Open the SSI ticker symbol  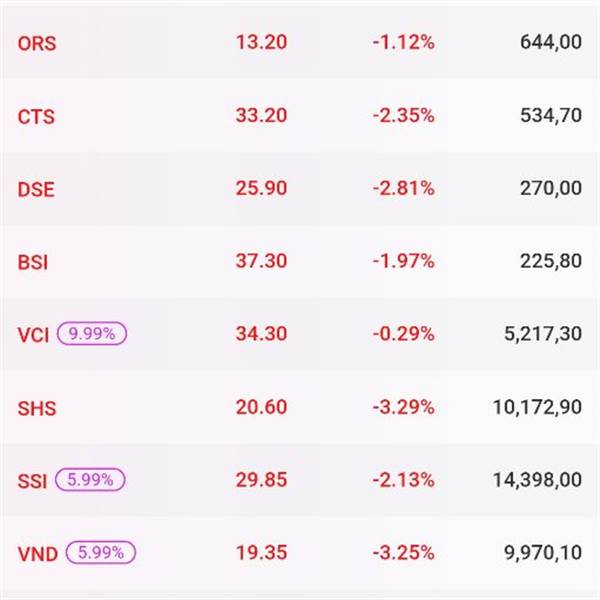point(32,480)
